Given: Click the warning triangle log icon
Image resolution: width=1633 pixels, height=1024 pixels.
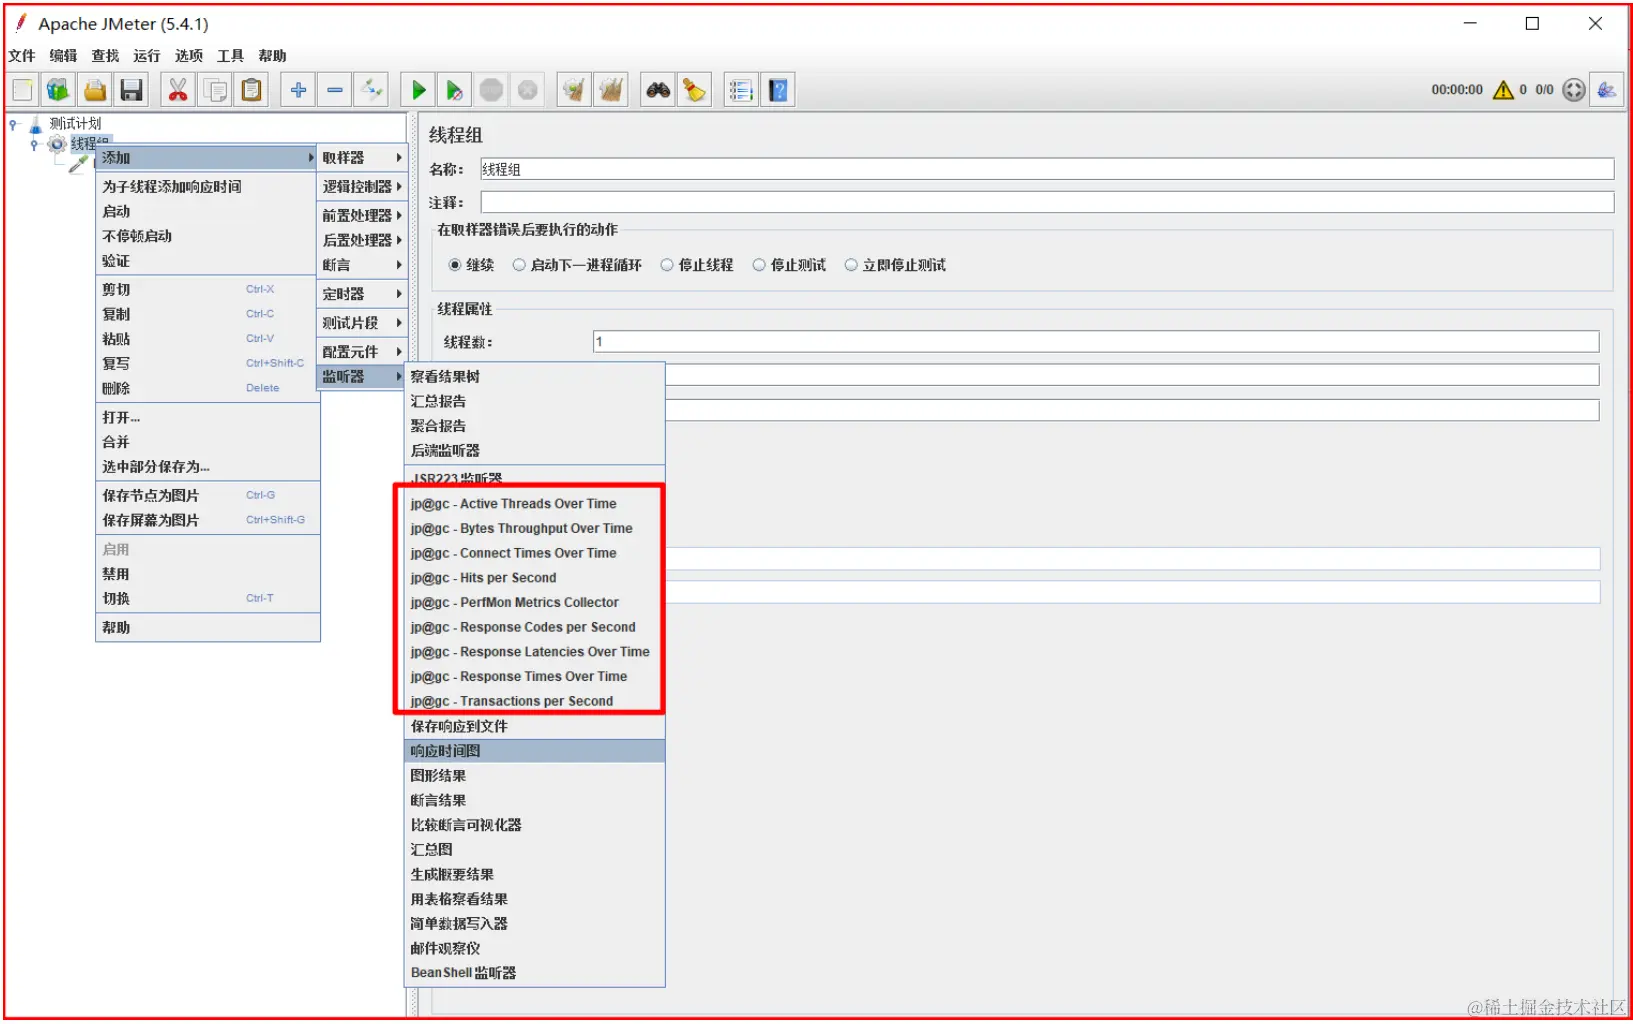Looking at the screenshot, I should click(x=1503, y=90).
